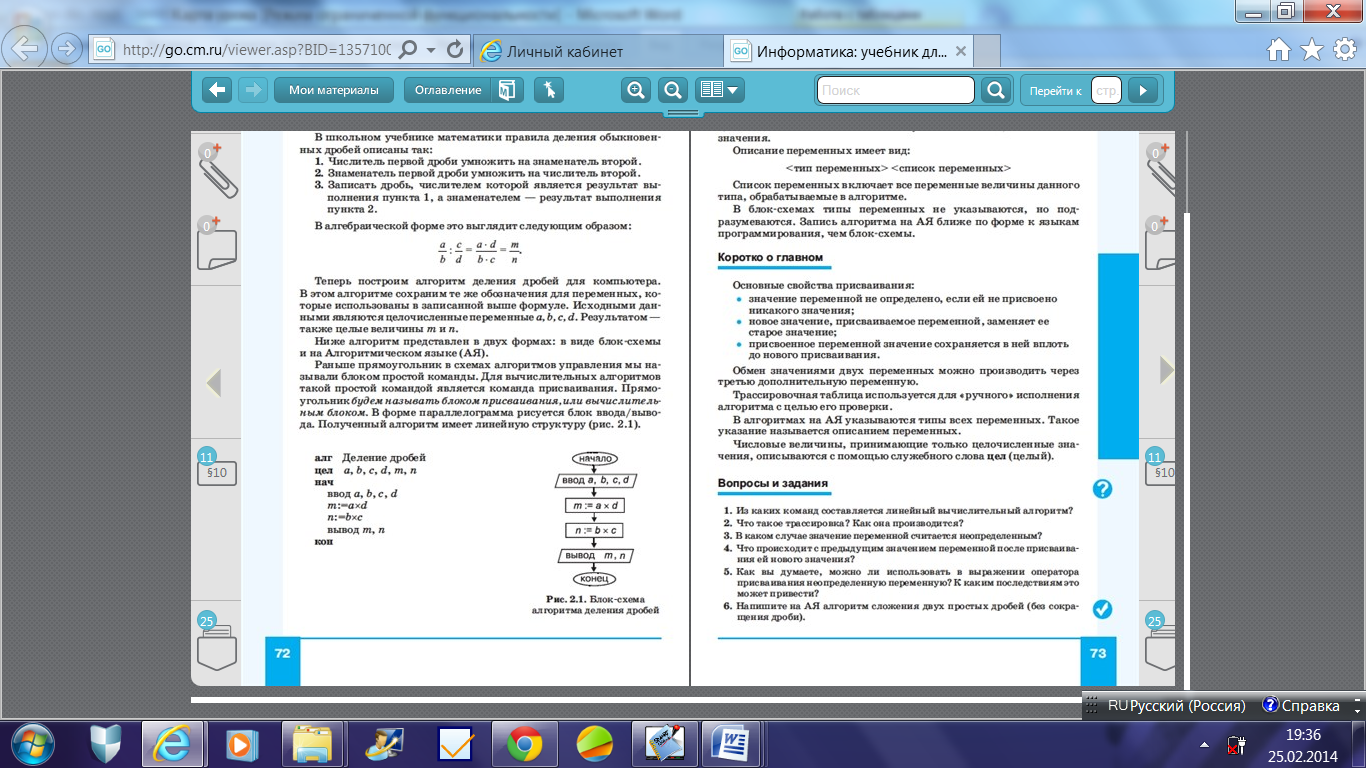The height and width of the screenshot is (768, 1366).
Task: Open paperclip attachments icon in the right sidebar
Action: (x=1160, y=171)
